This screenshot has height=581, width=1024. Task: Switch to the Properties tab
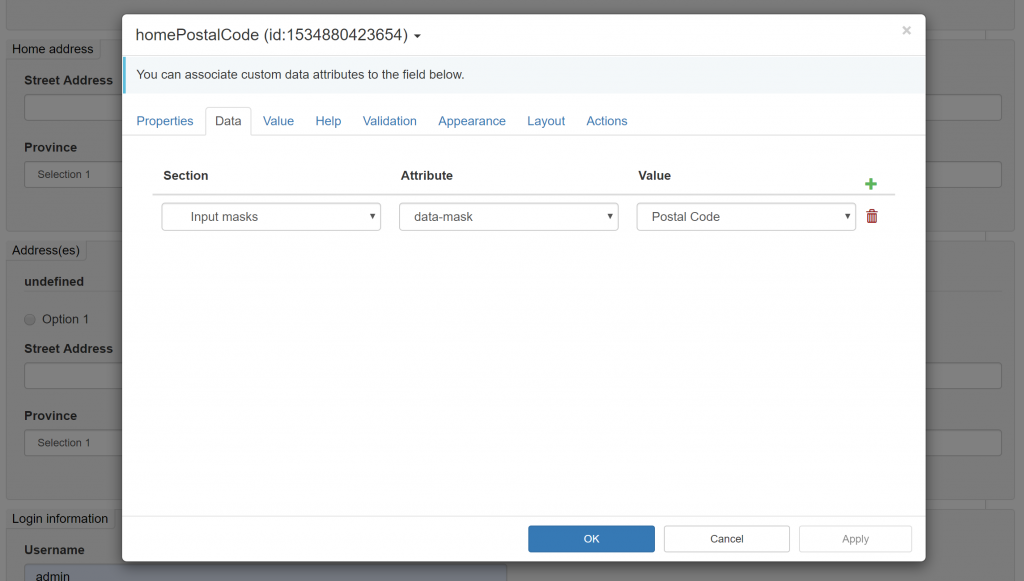(x=164, y=120)
